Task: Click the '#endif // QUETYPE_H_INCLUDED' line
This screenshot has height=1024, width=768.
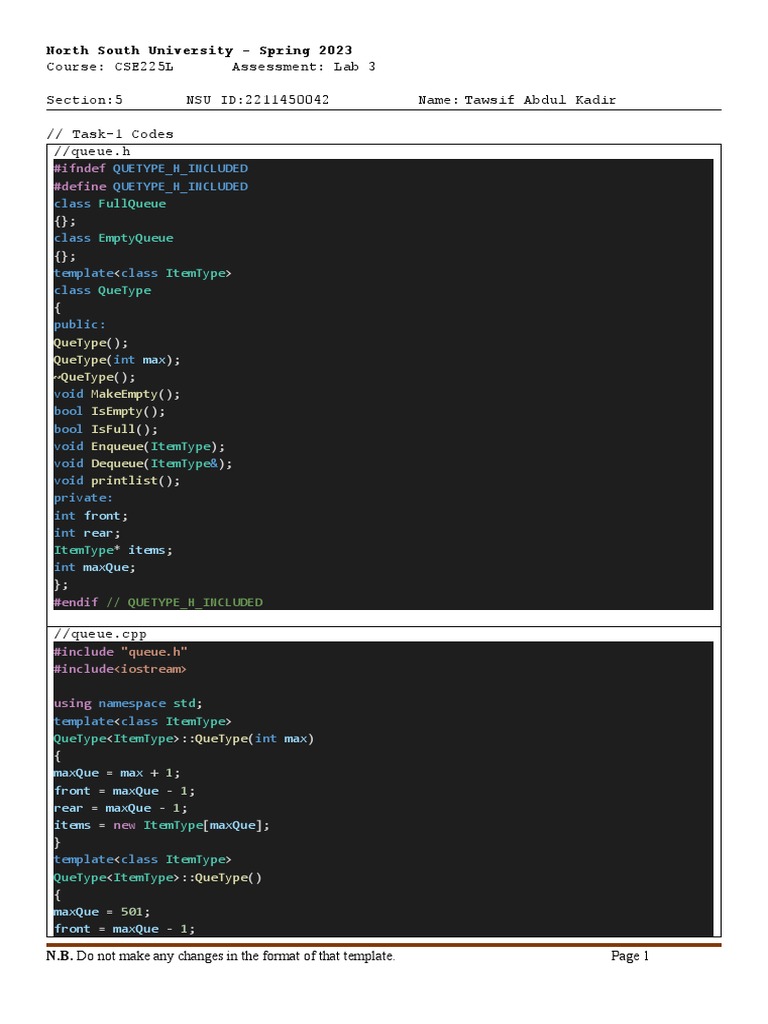Action: tap(158, 602)
